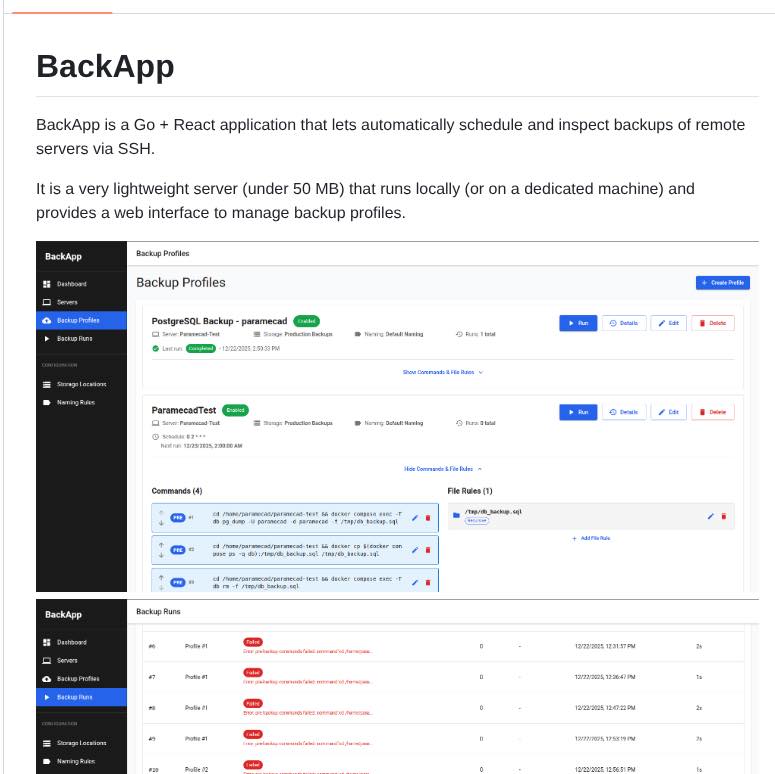Click Dashboard icon in Backup Runs screenshot sidebar
The image size is (775, 774).
46,642
